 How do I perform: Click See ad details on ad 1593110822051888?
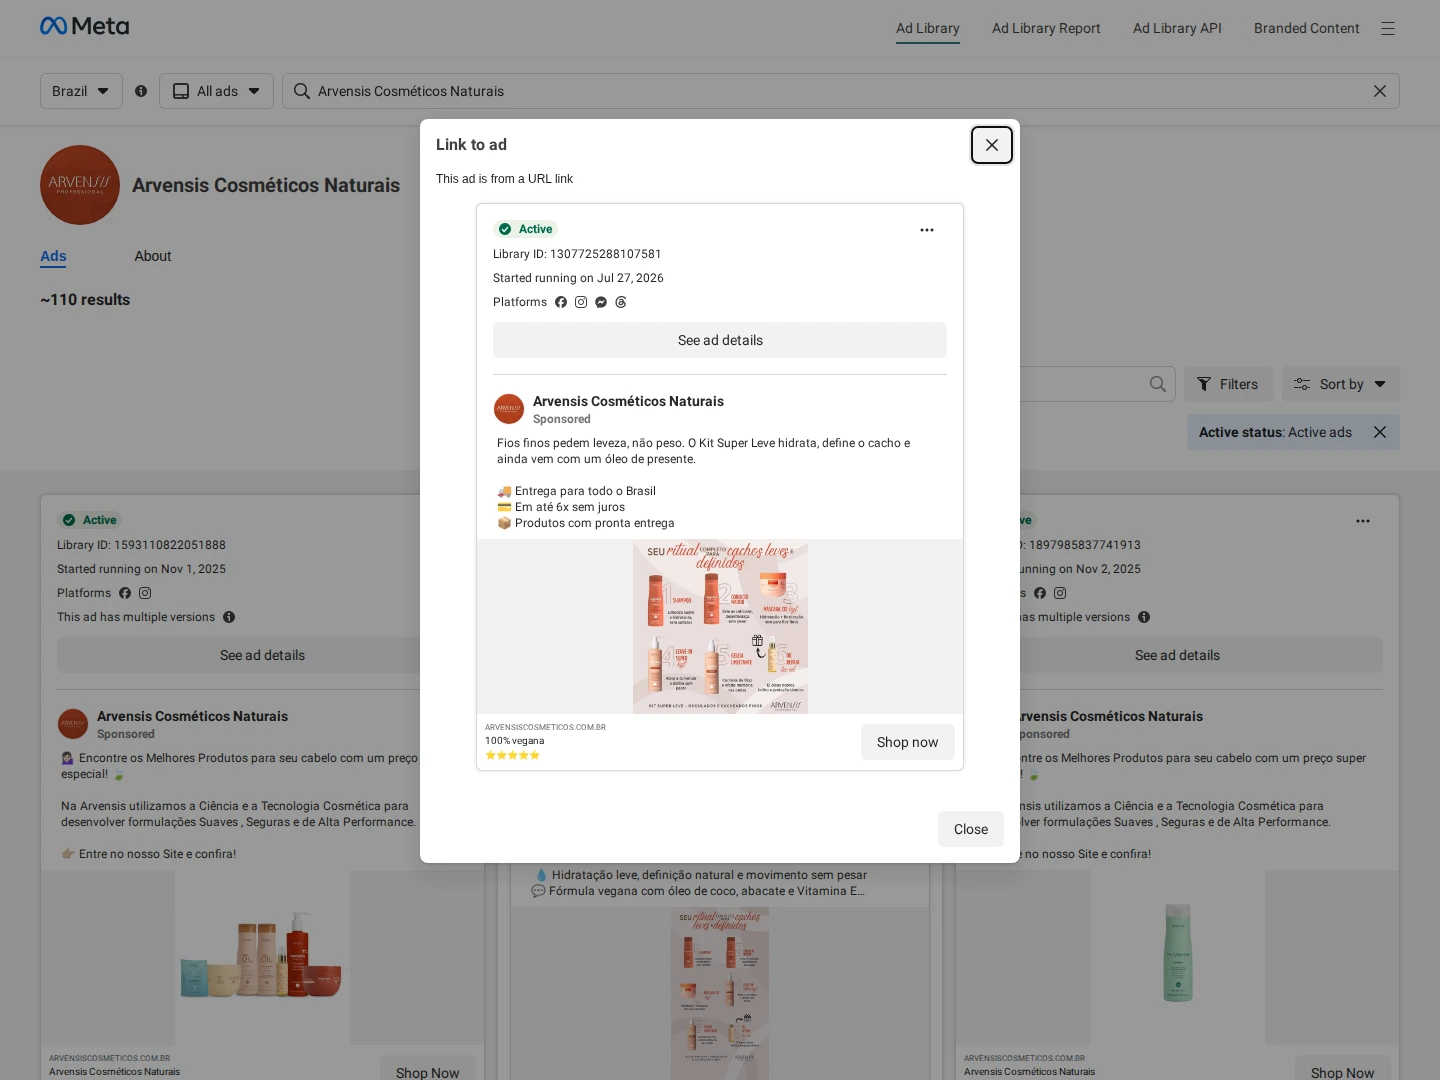(262, 655)
